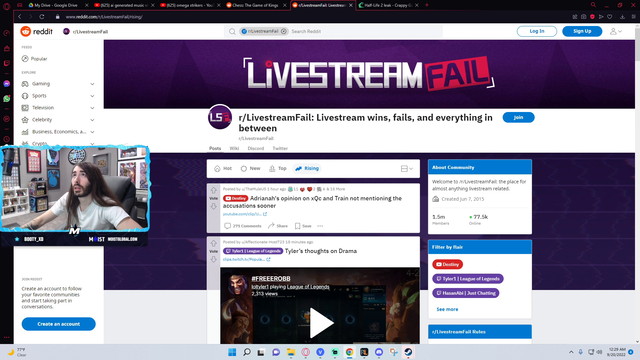Go back in the browser
Viewport: 640px width, 360px height.
coord(20,17)
